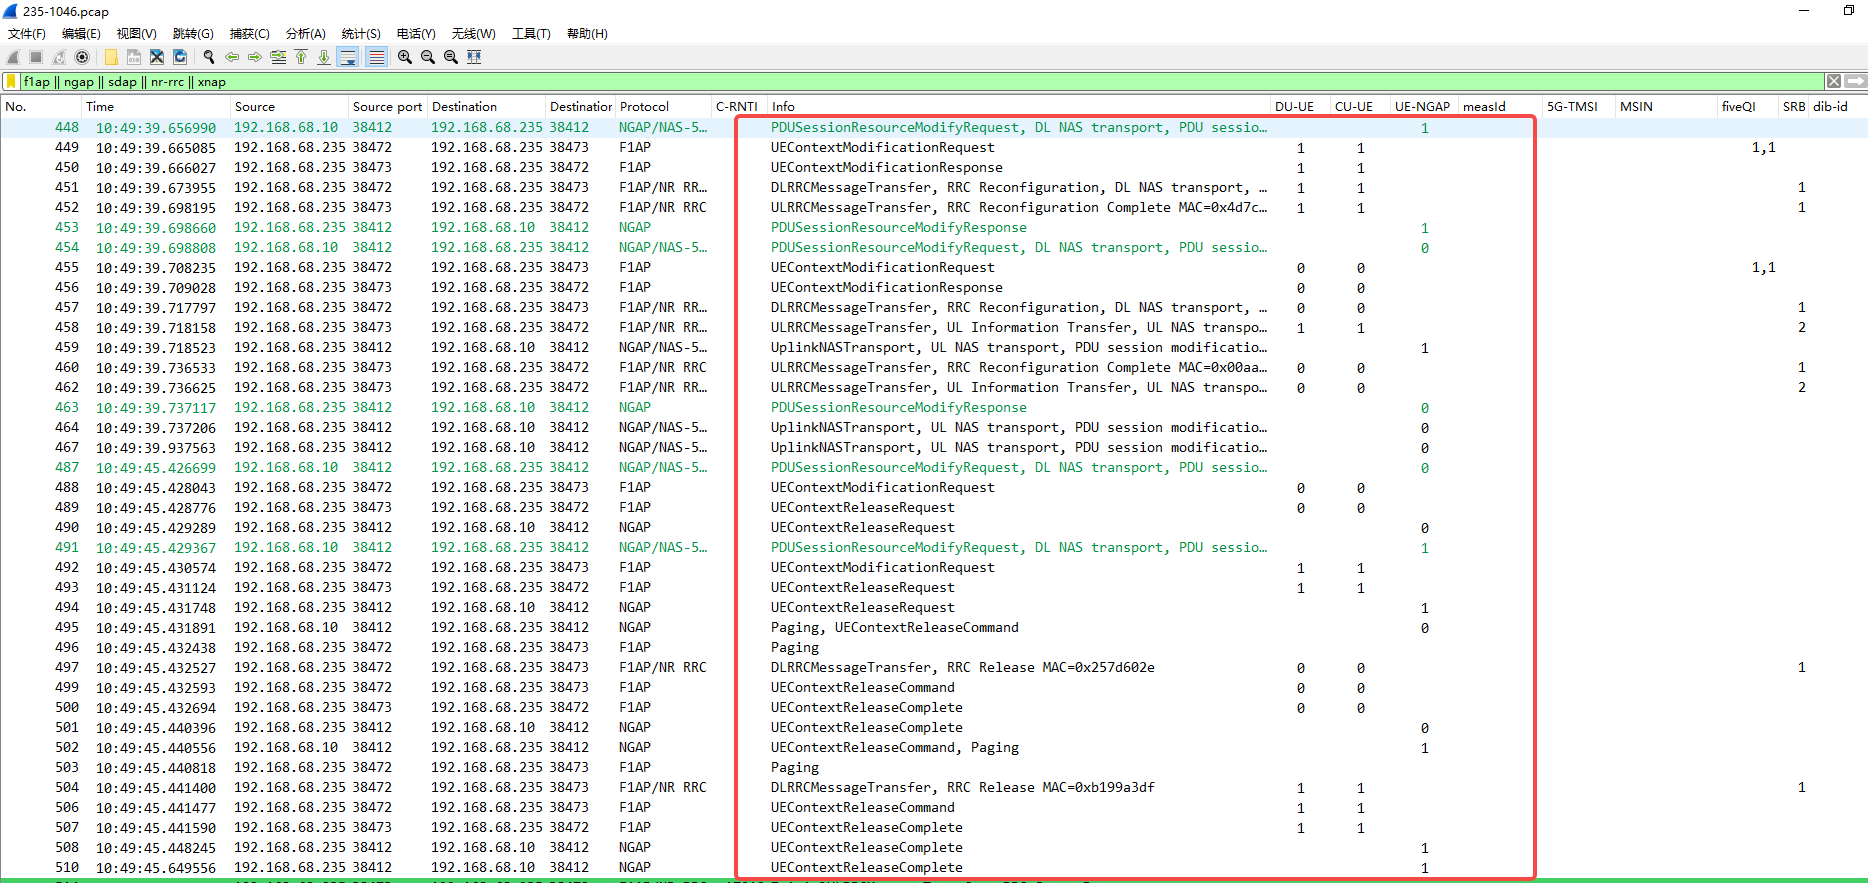
Task: Sort by the Time column header
Action: 155,106
